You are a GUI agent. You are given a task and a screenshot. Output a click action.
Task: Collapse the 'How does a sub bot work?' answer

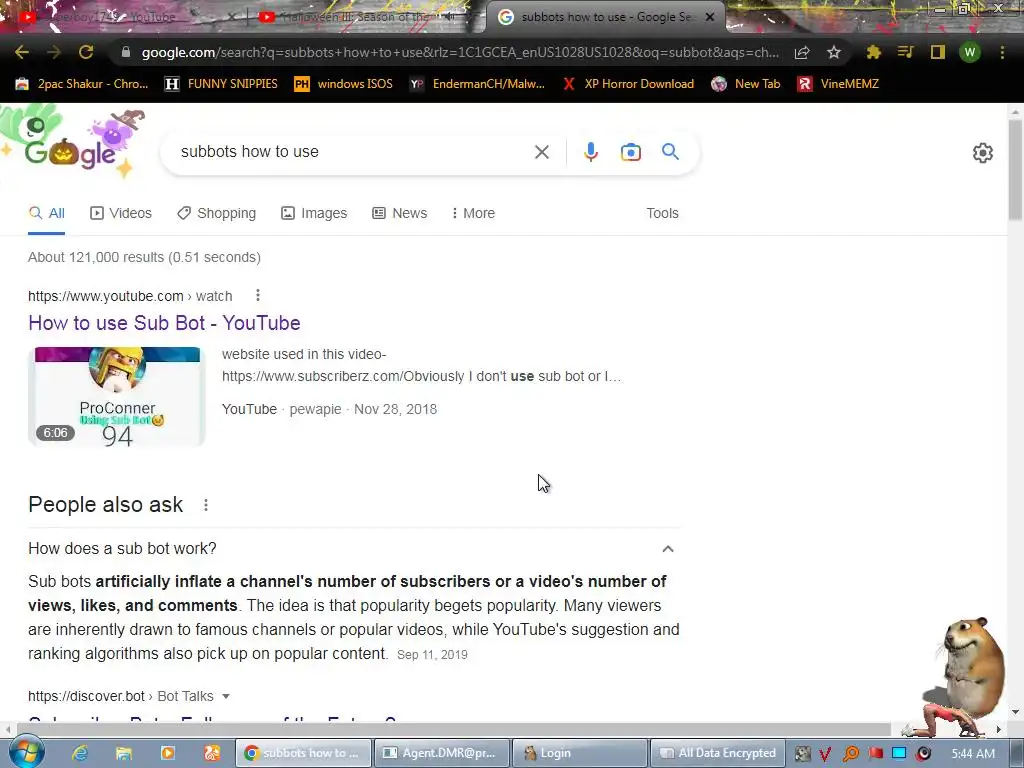coord(667,549)
